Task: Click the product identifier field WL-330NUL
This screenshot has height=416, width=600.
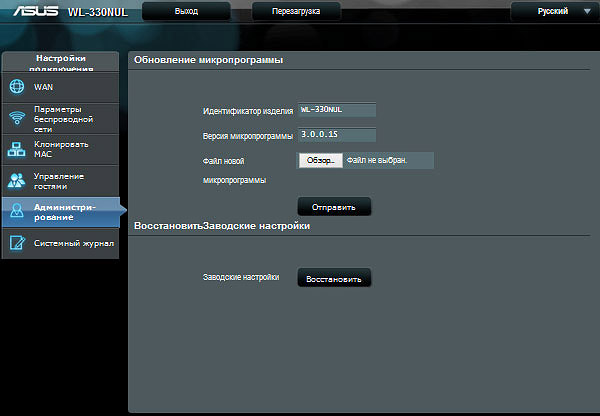Action: [337, 110]
